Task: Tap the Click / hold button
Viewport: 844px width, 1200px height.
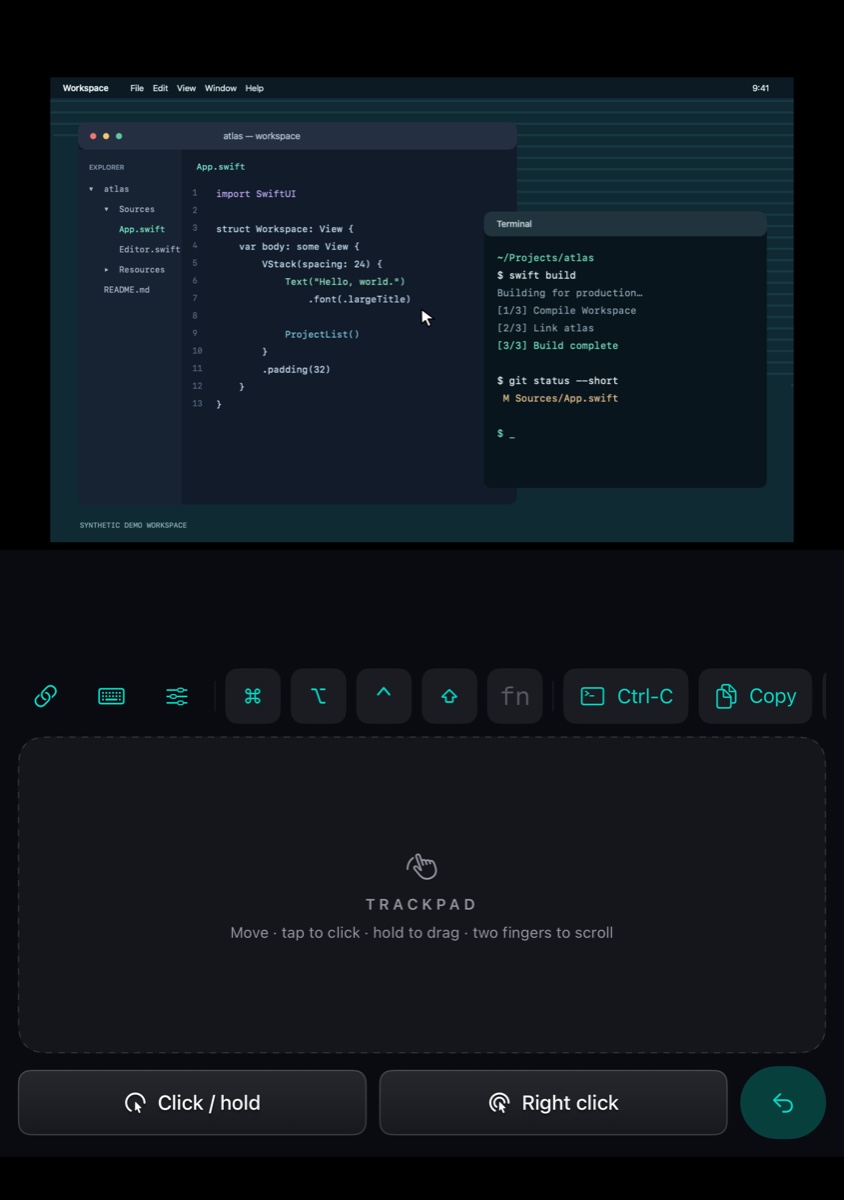Action: 192,1103
